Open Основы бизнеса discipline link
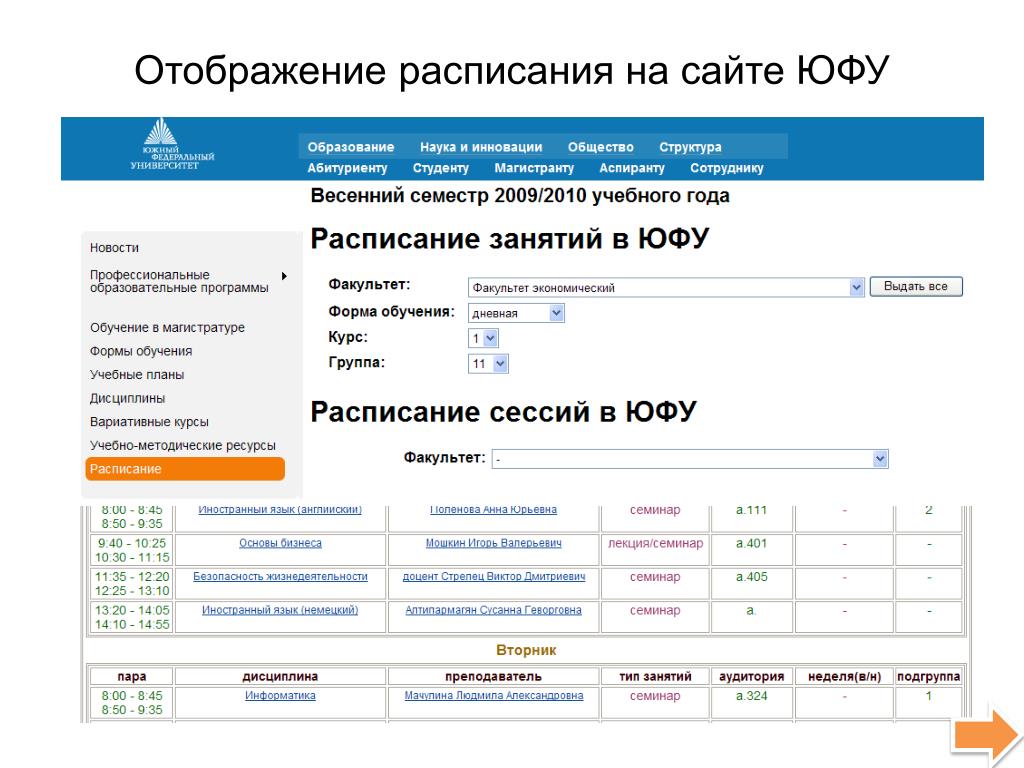 tap(280, 543)
